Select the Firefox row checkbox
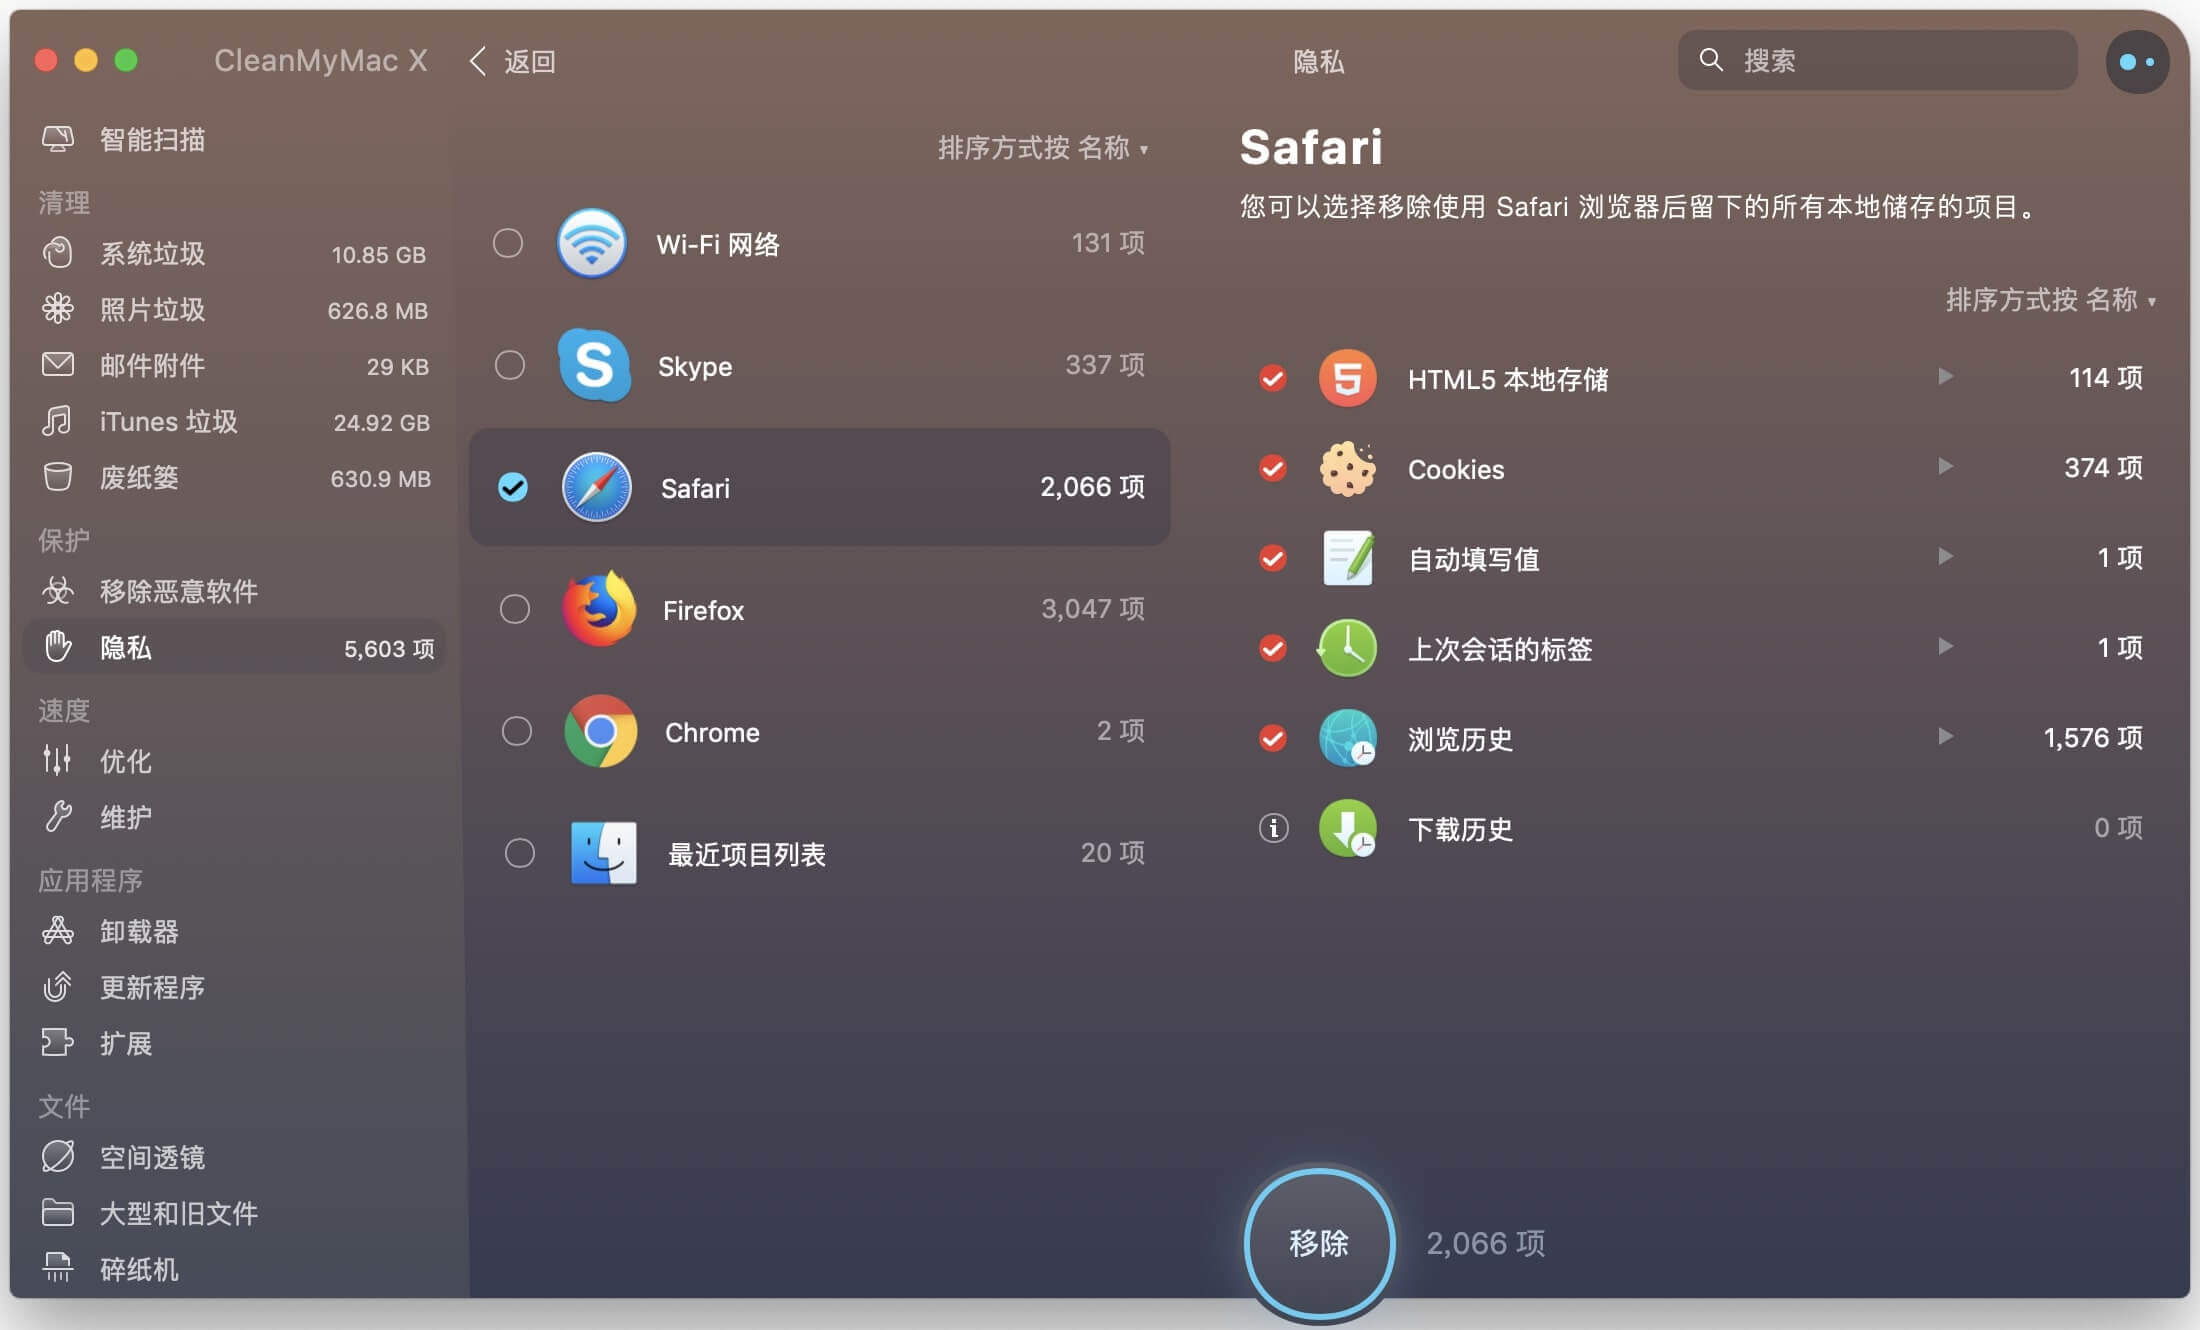Viewport: 2200px width, 1330px height. 515,609
